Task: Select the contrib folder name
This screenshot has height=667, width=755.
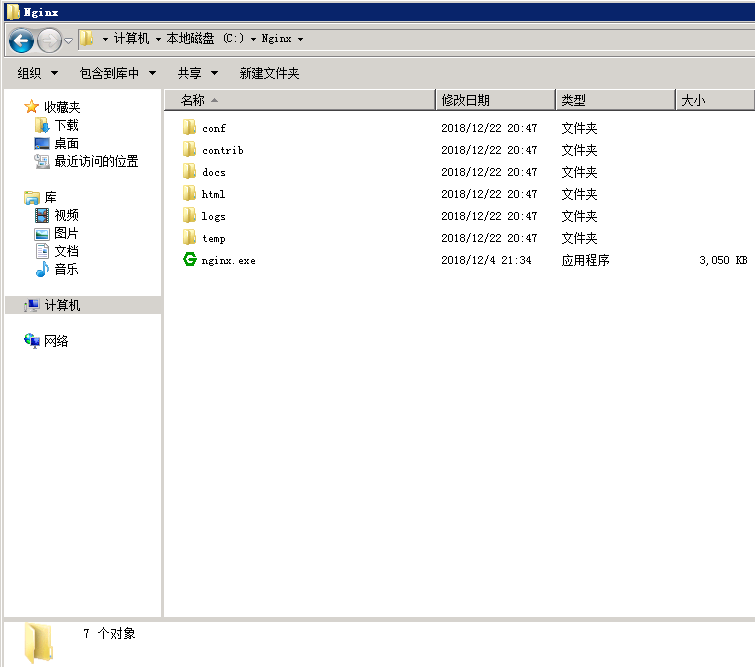Action: tap(223, 150)
